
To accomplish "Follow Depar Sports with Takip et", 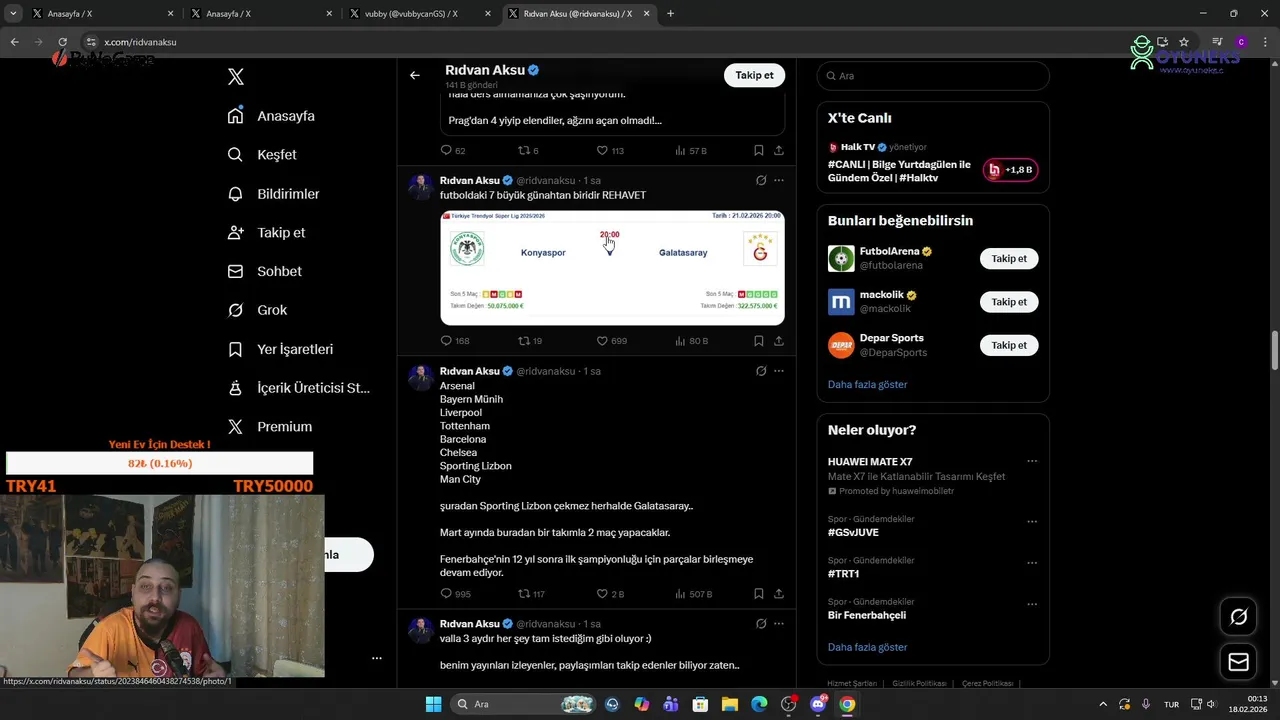I will coord(1009,345).
